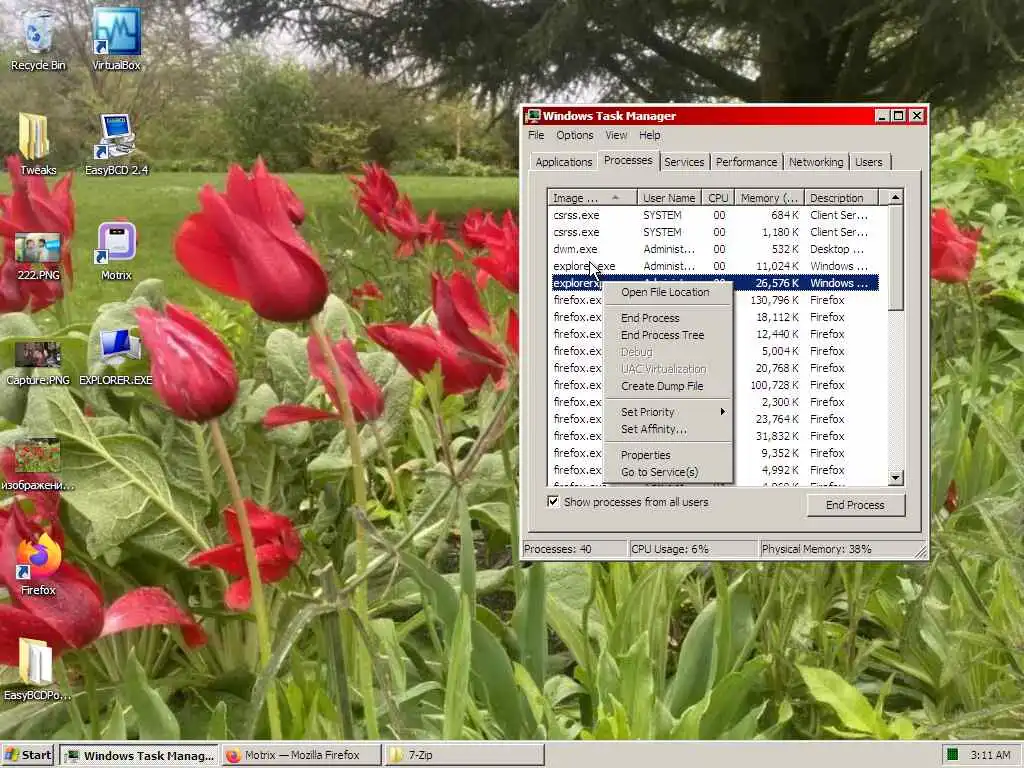This screenshot has height=768, width=1024.
Task: Switch to the Services tab
Action: (684, 162)
